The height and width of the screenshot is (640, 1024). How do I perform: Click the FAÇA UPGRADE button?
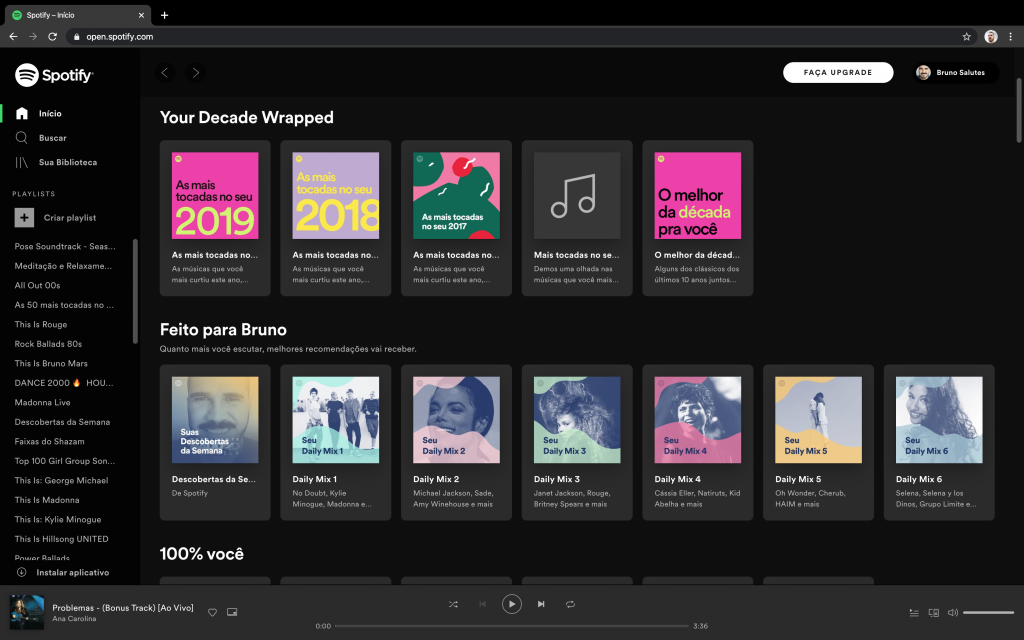838,72
